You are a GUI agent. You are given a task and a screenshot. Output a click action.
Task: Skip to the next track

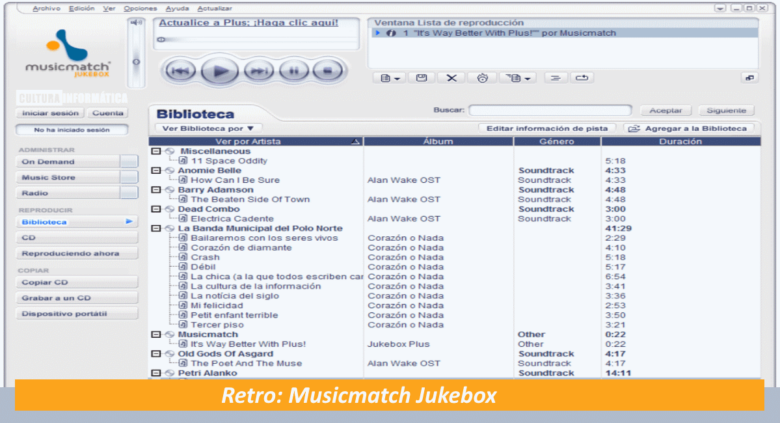(259, 70)
